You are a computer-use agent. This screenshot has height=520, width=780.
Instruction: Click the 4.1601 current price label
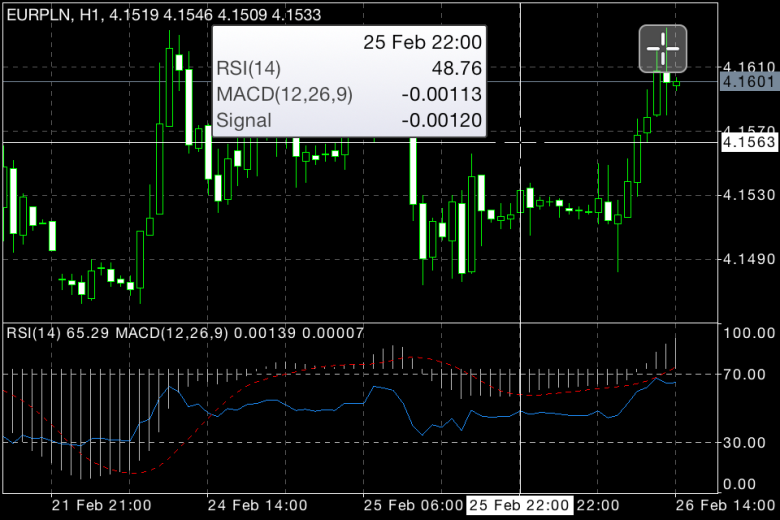748,81
